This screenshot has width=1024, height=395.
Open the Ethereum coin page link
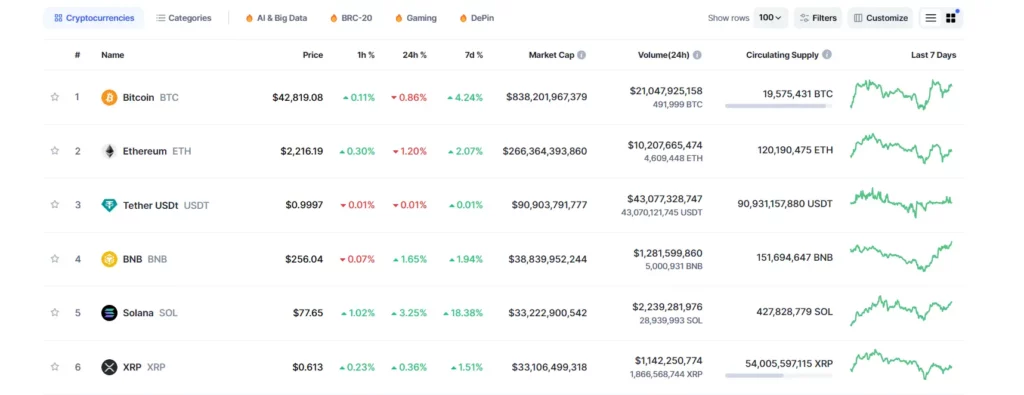point(144,151)
